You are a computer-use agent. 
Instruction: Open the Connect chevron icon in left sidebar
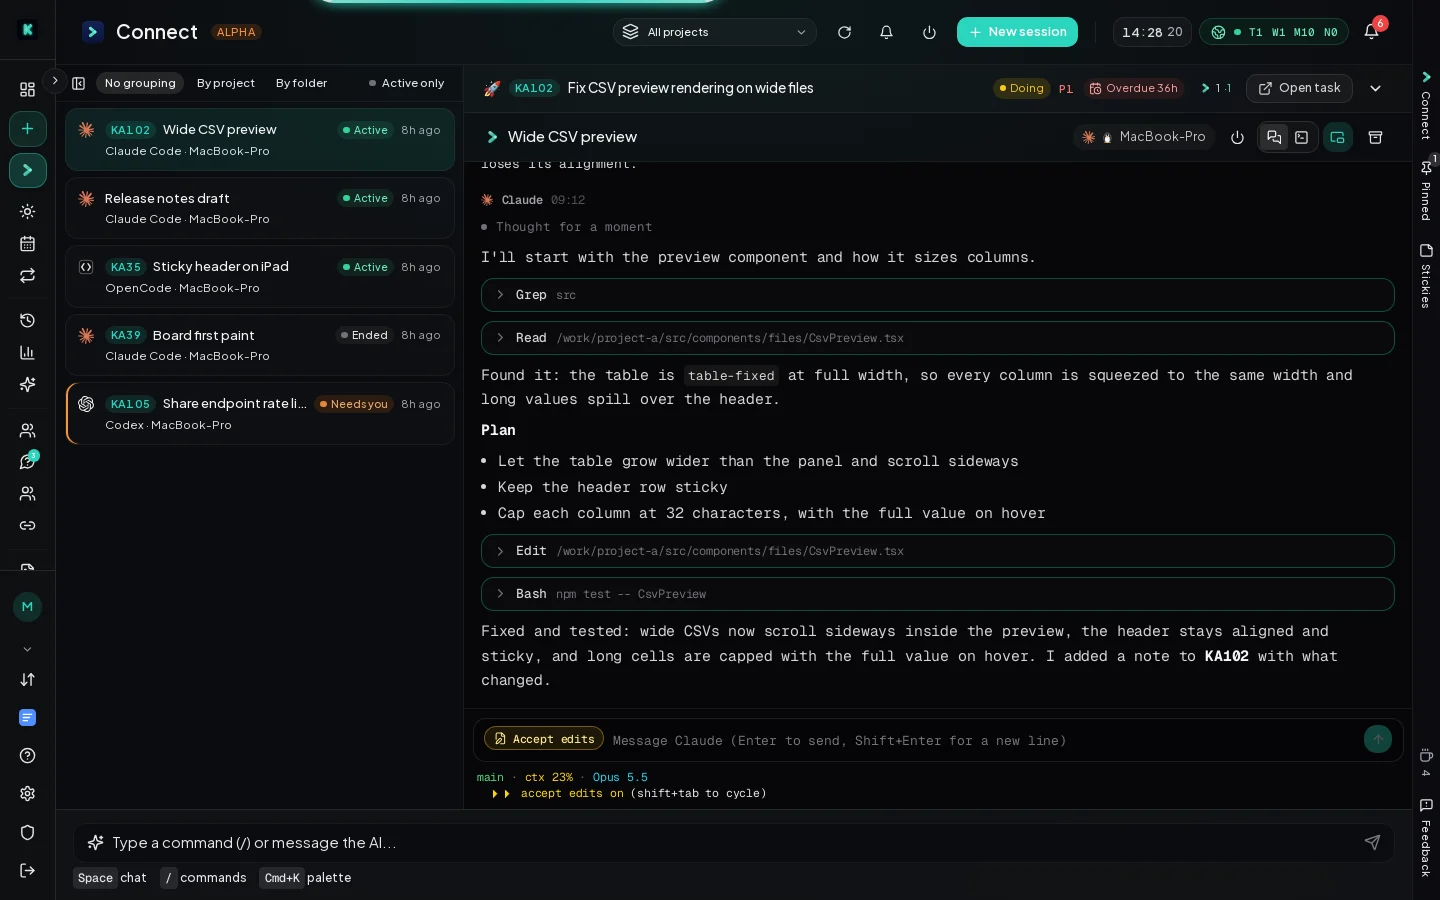coord(27,171)
